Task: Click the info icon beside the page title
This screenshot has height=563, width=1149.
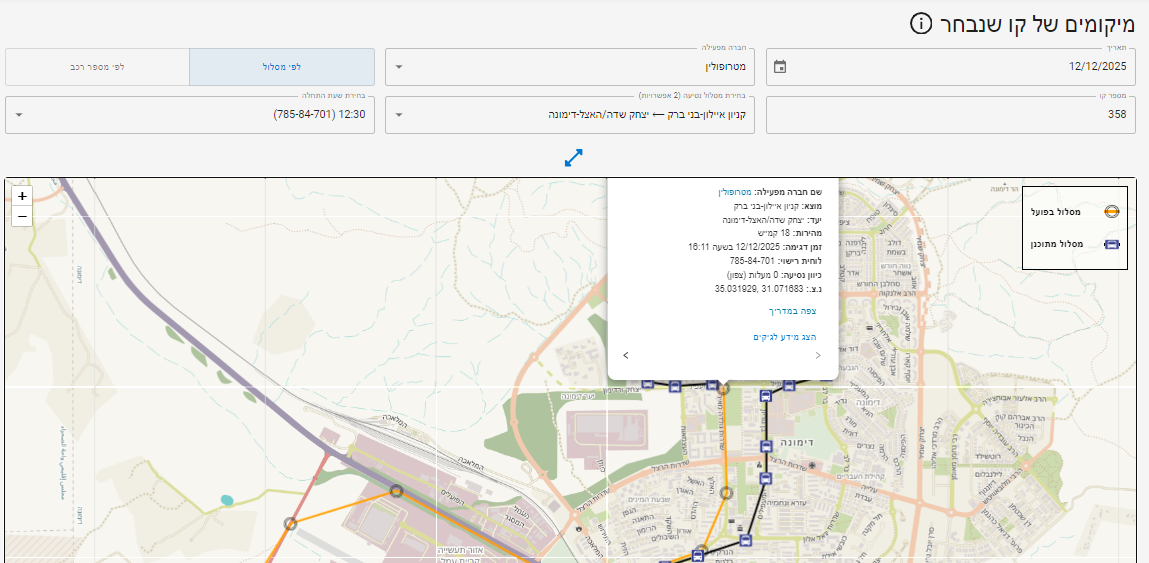Action: [921, 23]
